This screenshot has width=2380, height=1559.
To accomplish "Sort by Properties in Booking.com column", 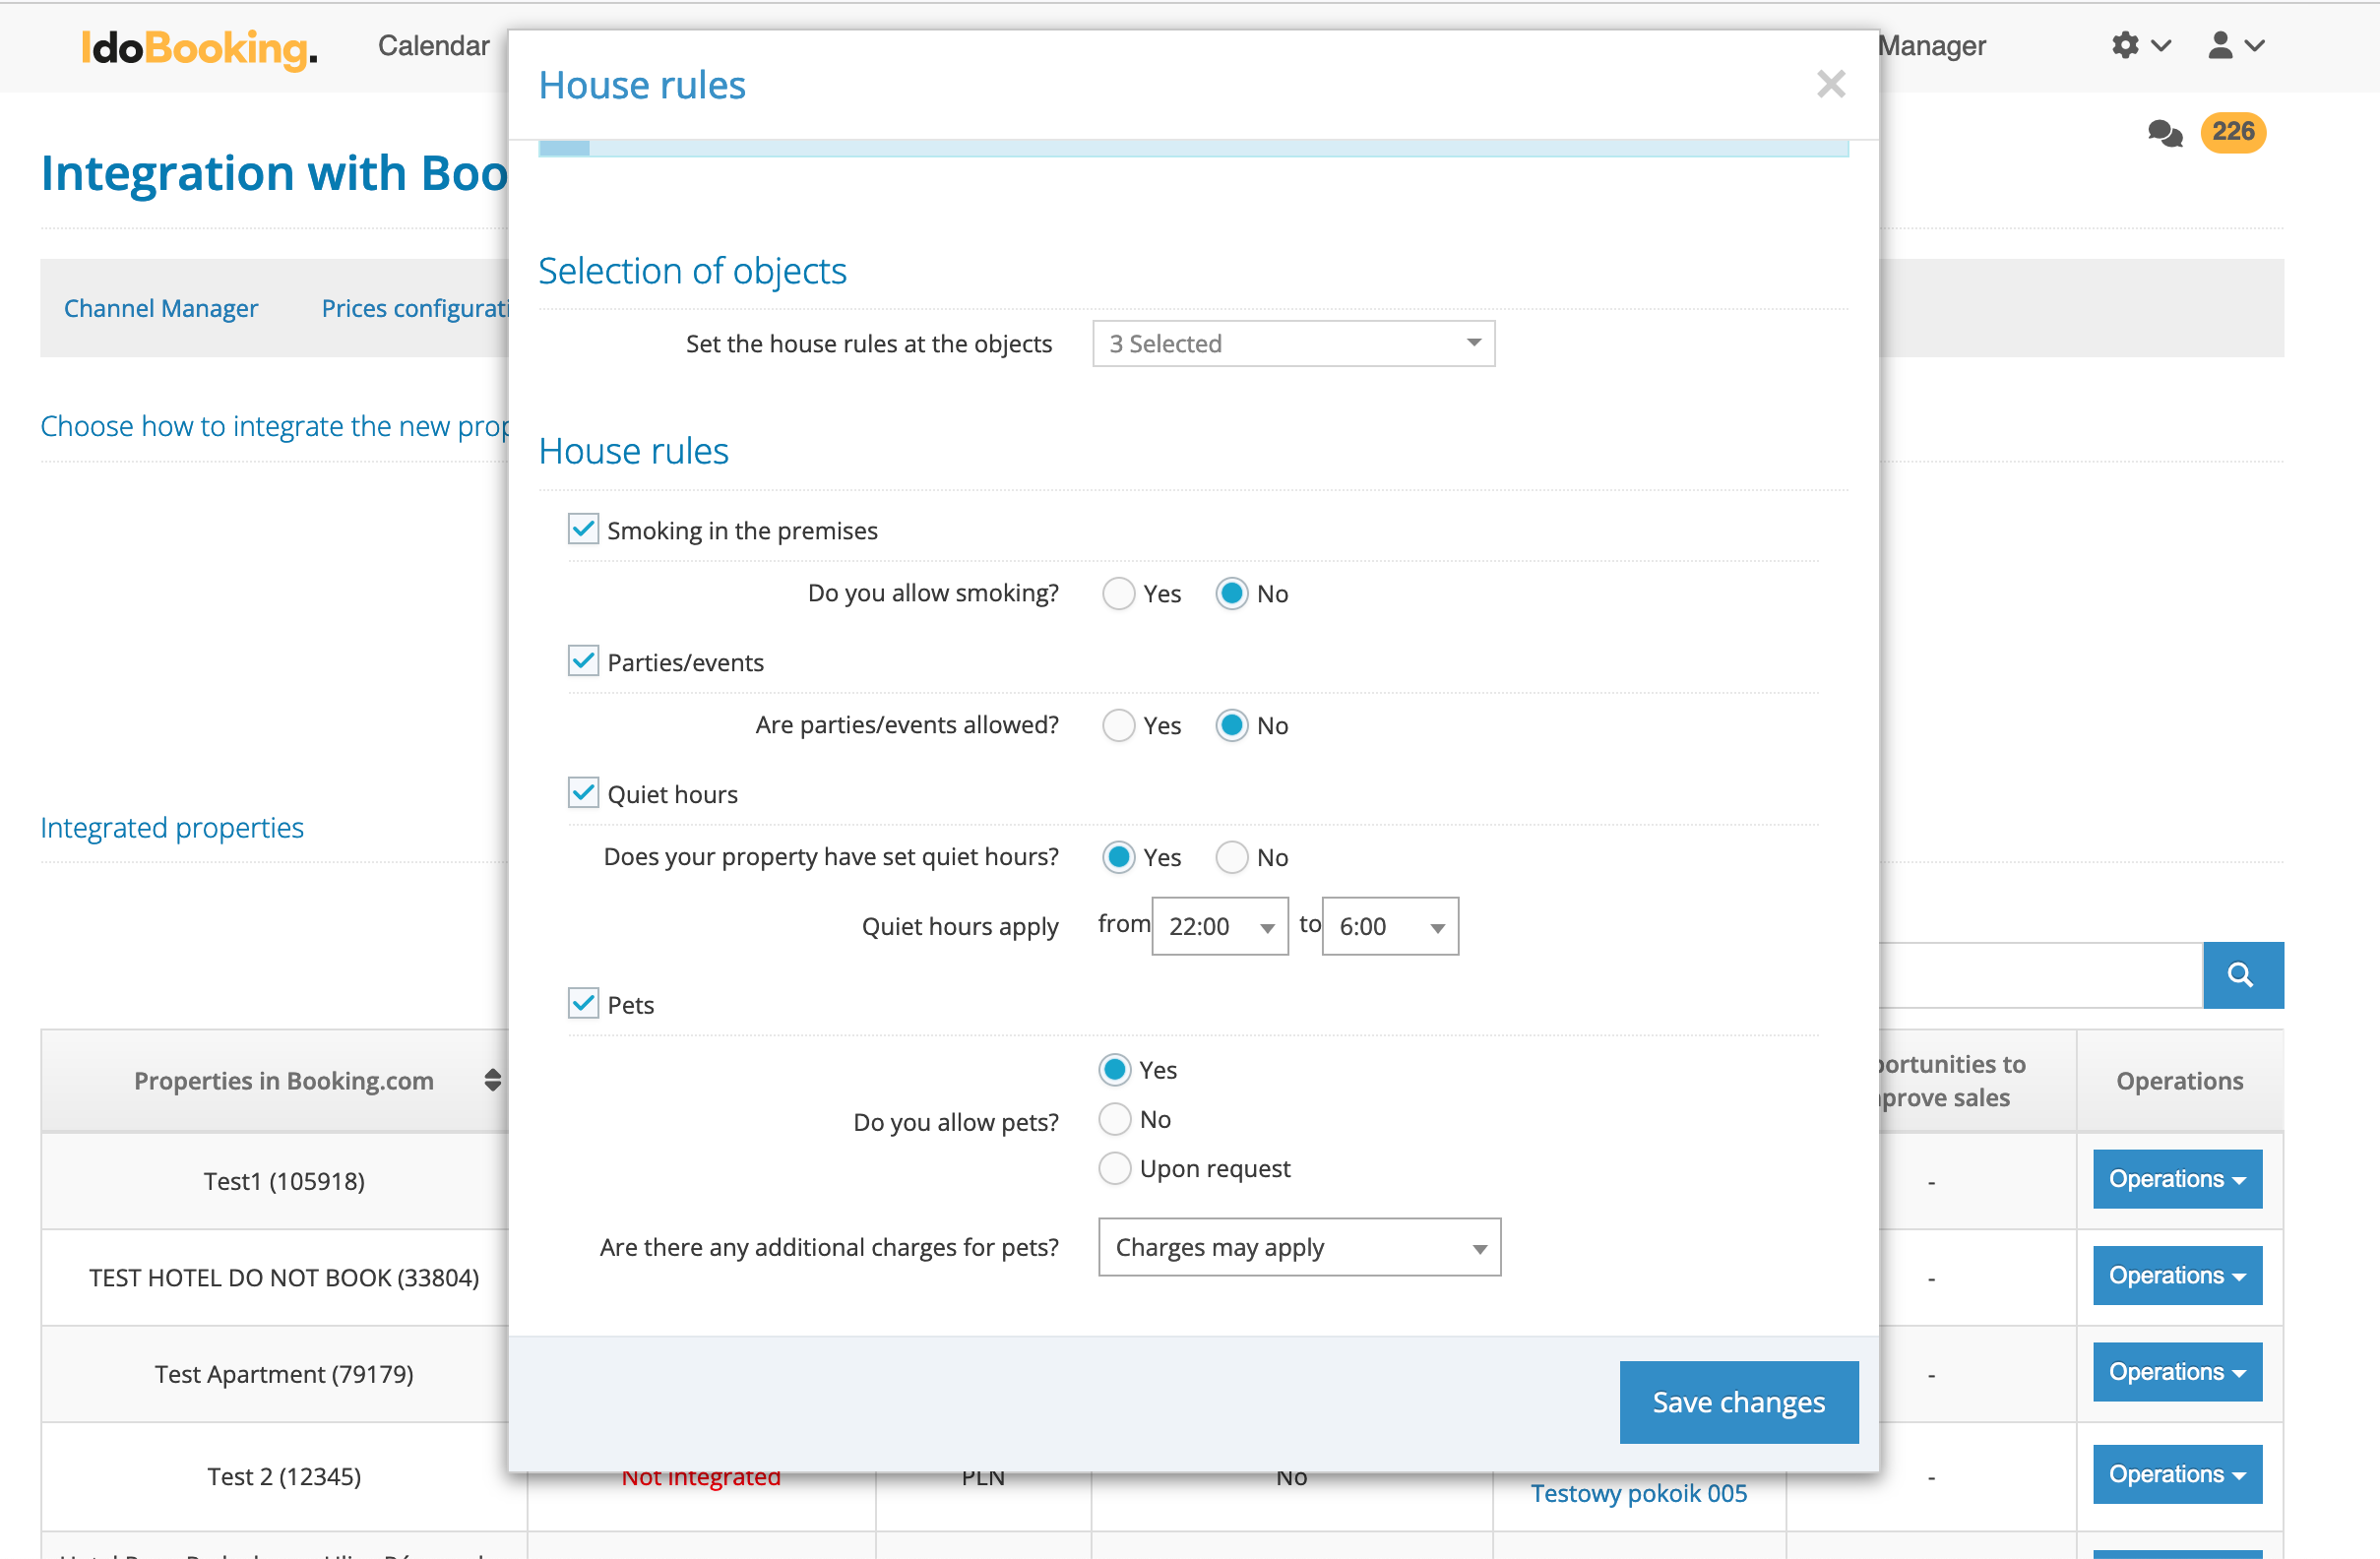I will [492, 1080].
